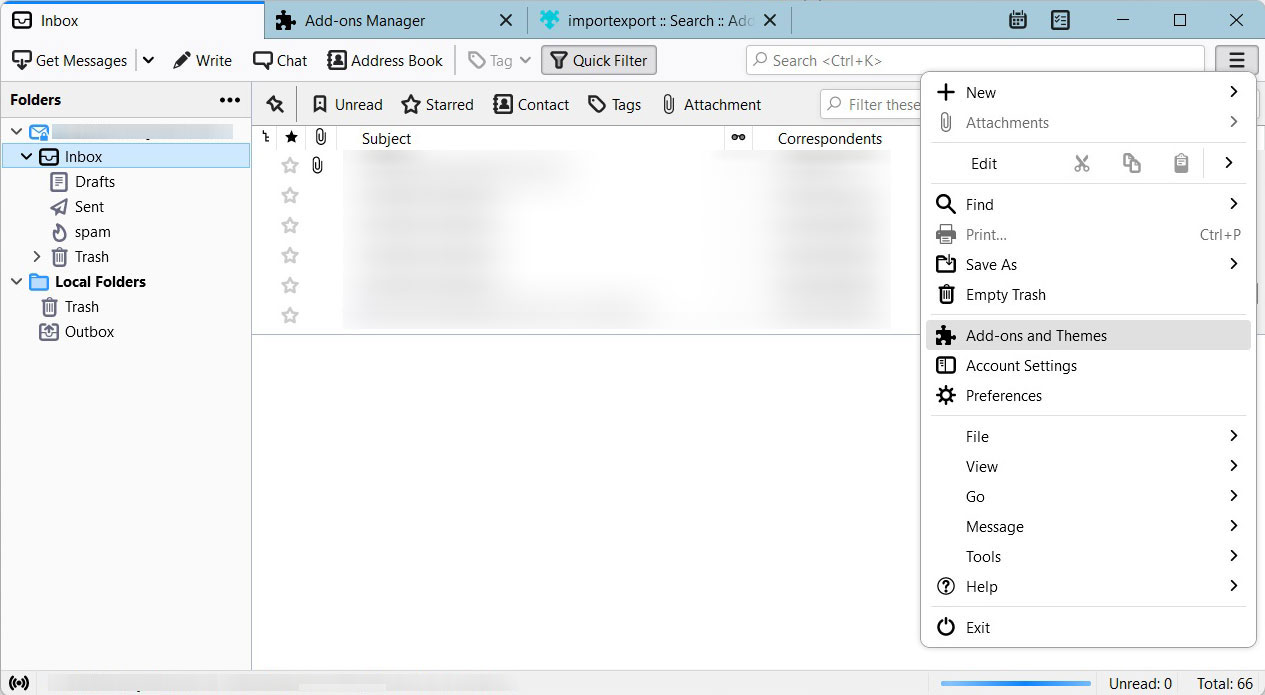Sort by read status glasses column
This screenshot has height=695, width=1265.
point(739,138)
